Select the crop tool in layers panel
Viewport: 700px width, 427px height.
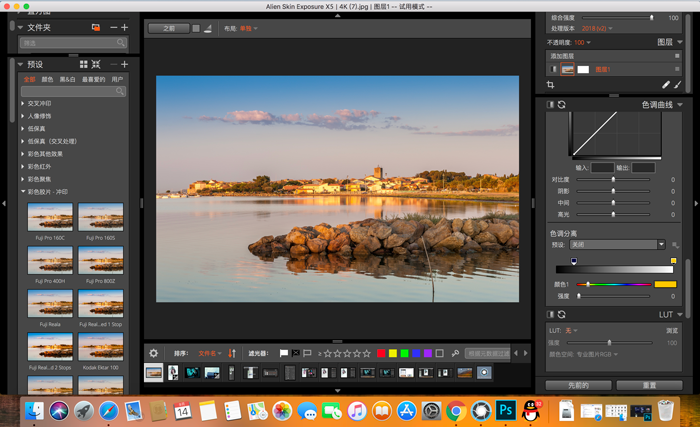[551, 85]
